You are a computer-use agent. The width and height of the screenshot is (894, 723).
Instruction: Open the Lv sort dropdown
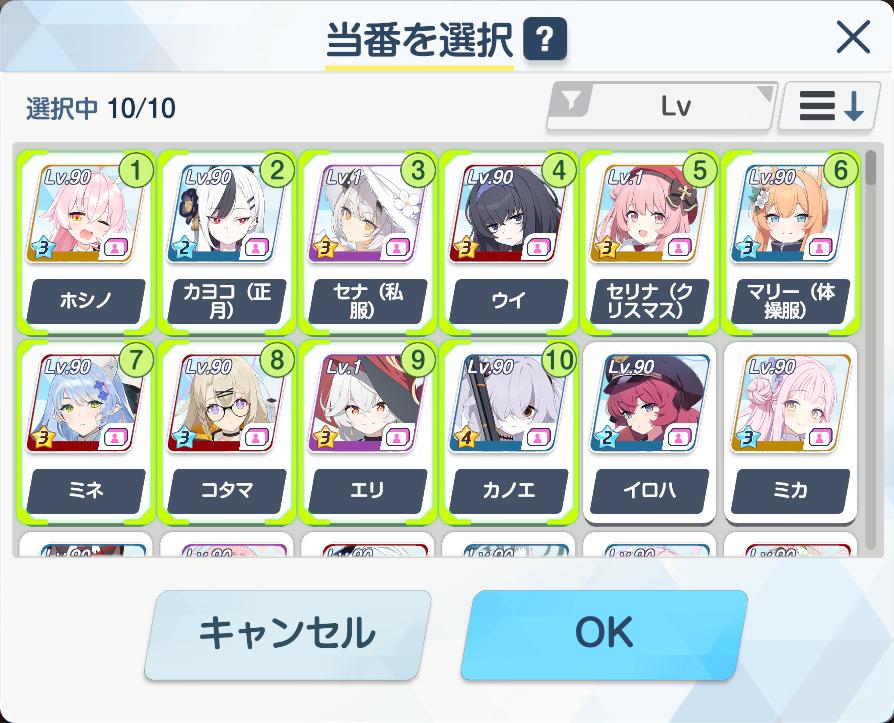pos(661,107)
